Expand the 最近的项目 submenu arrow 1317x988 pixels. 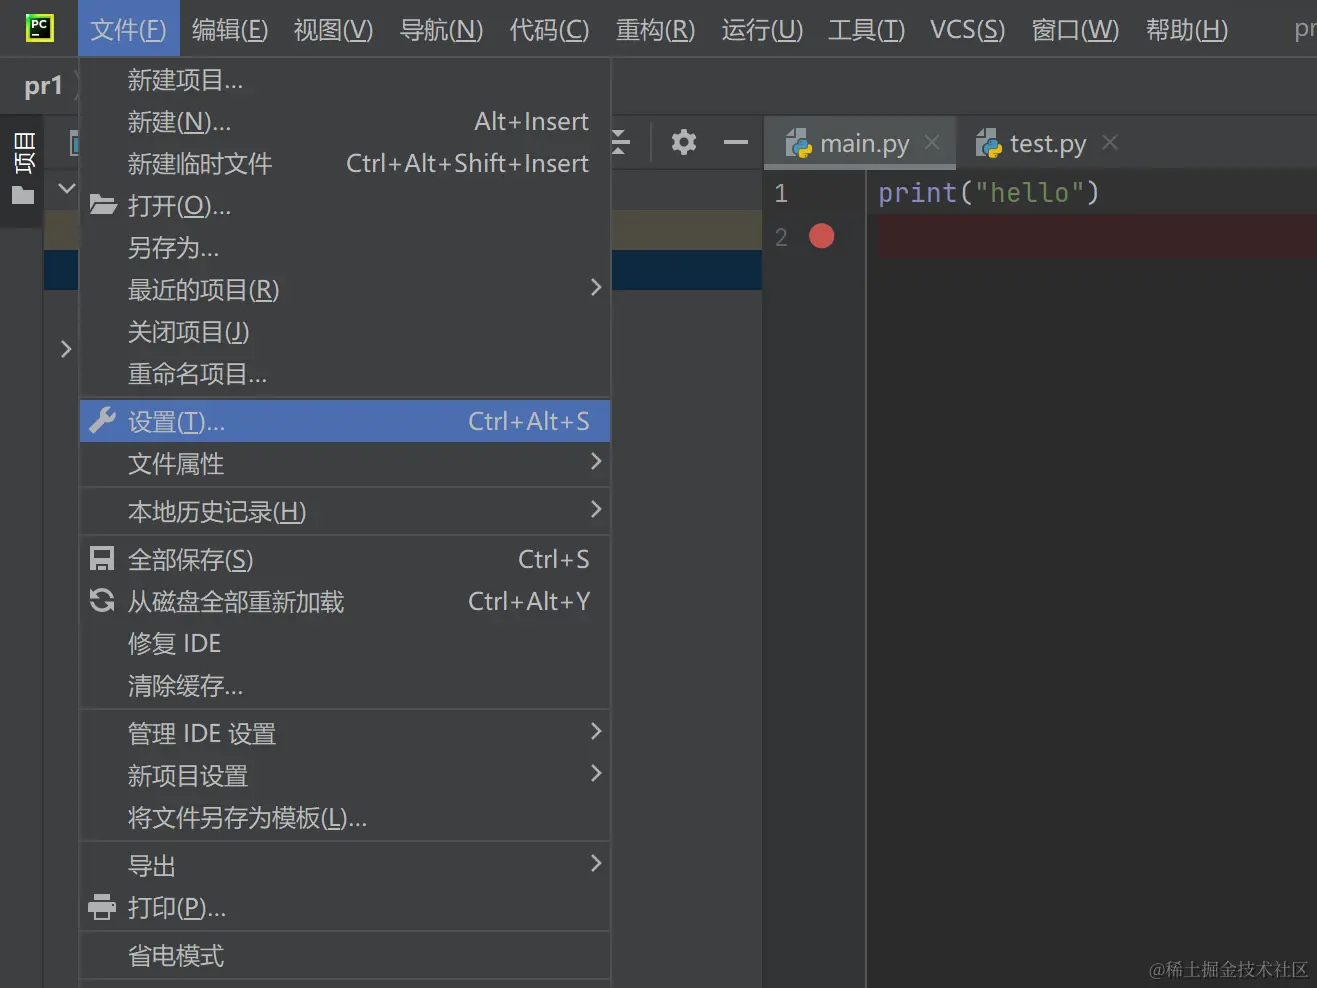tap(596, 288)
